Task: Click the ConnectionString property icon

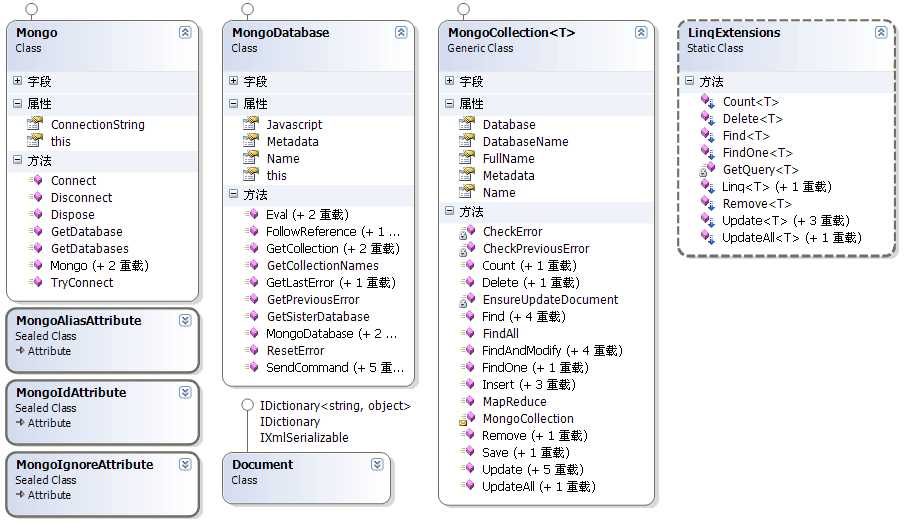Action: (35, 124)
